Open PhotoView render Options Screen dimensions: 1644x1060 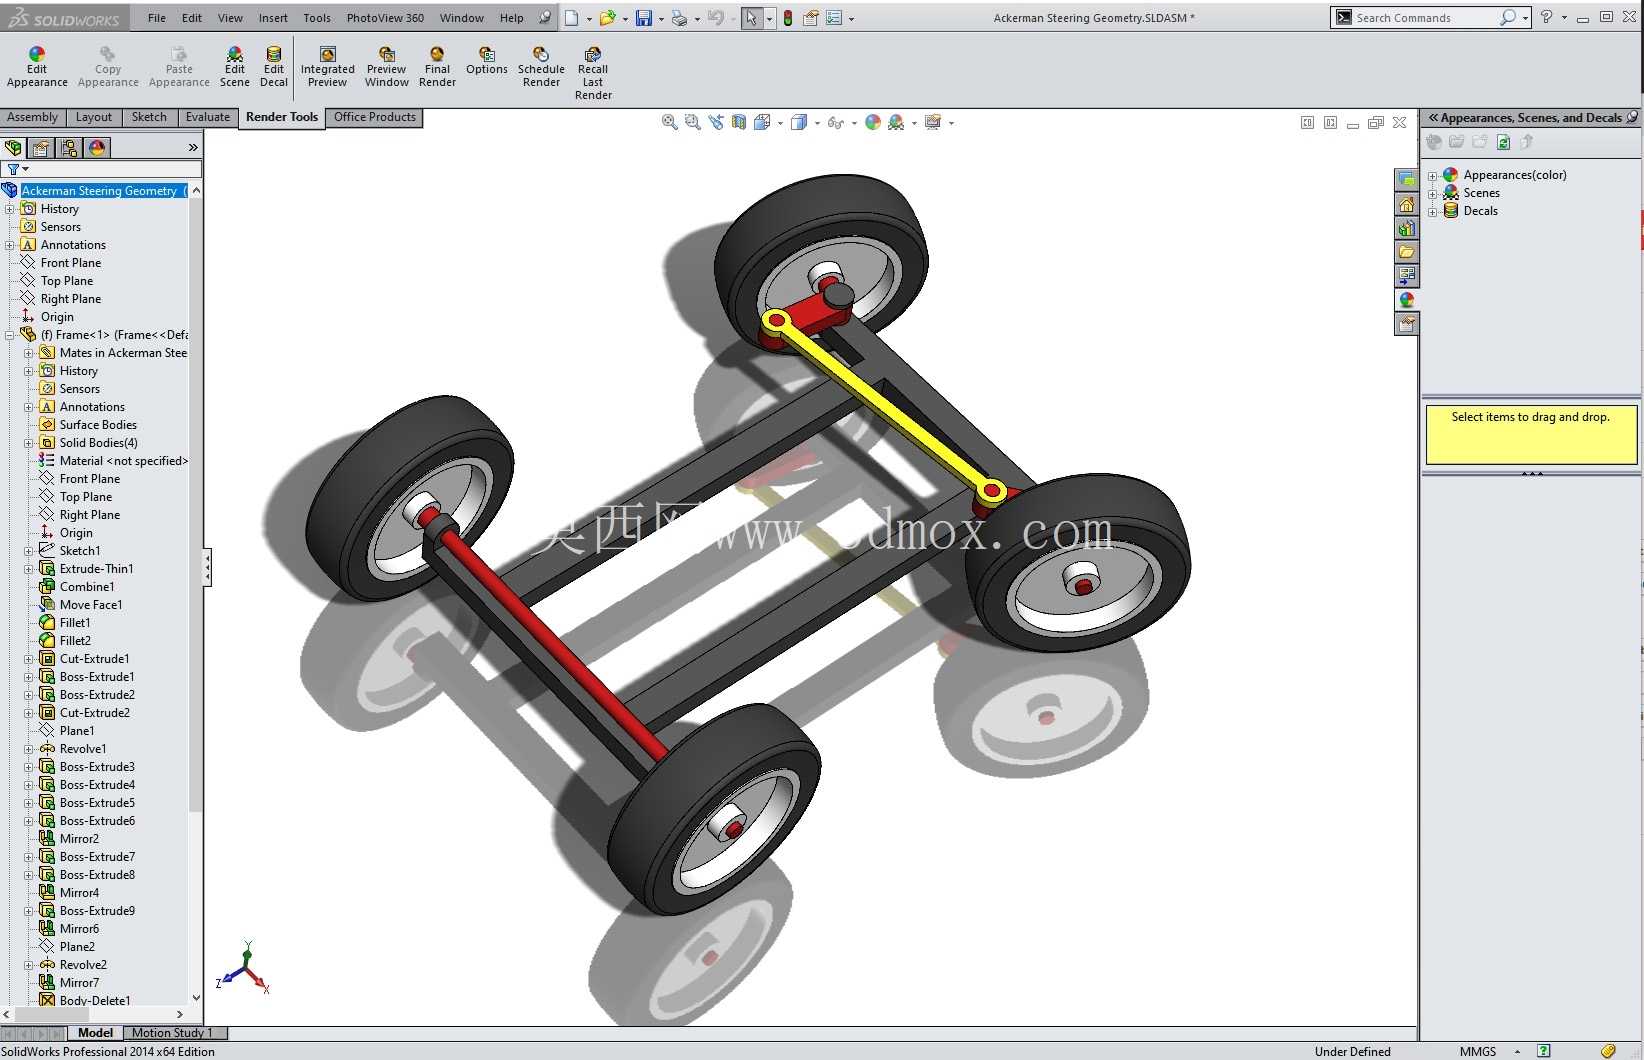(486, 61)
